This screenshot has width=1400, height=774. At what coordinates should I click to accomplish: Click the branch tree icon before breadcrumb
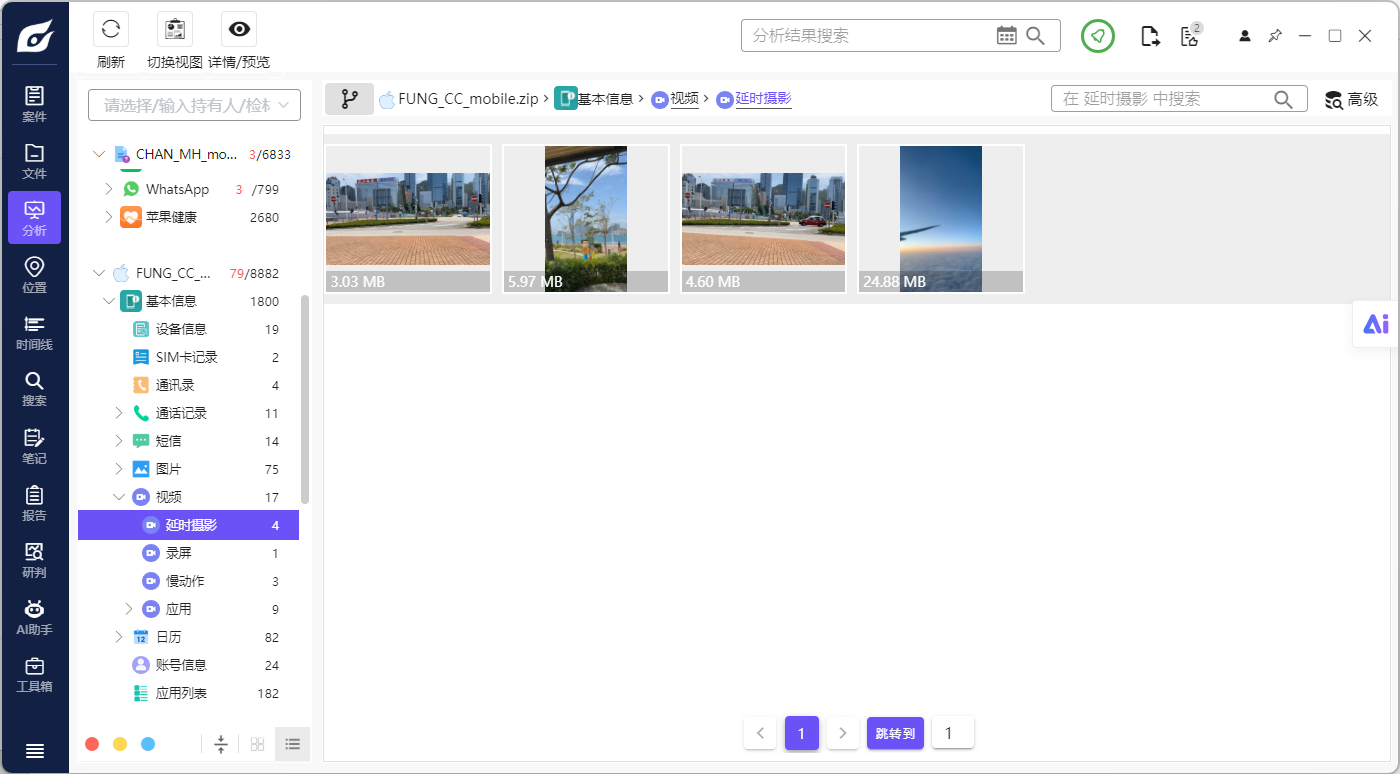pyautogui.click(x=349, y=99)
